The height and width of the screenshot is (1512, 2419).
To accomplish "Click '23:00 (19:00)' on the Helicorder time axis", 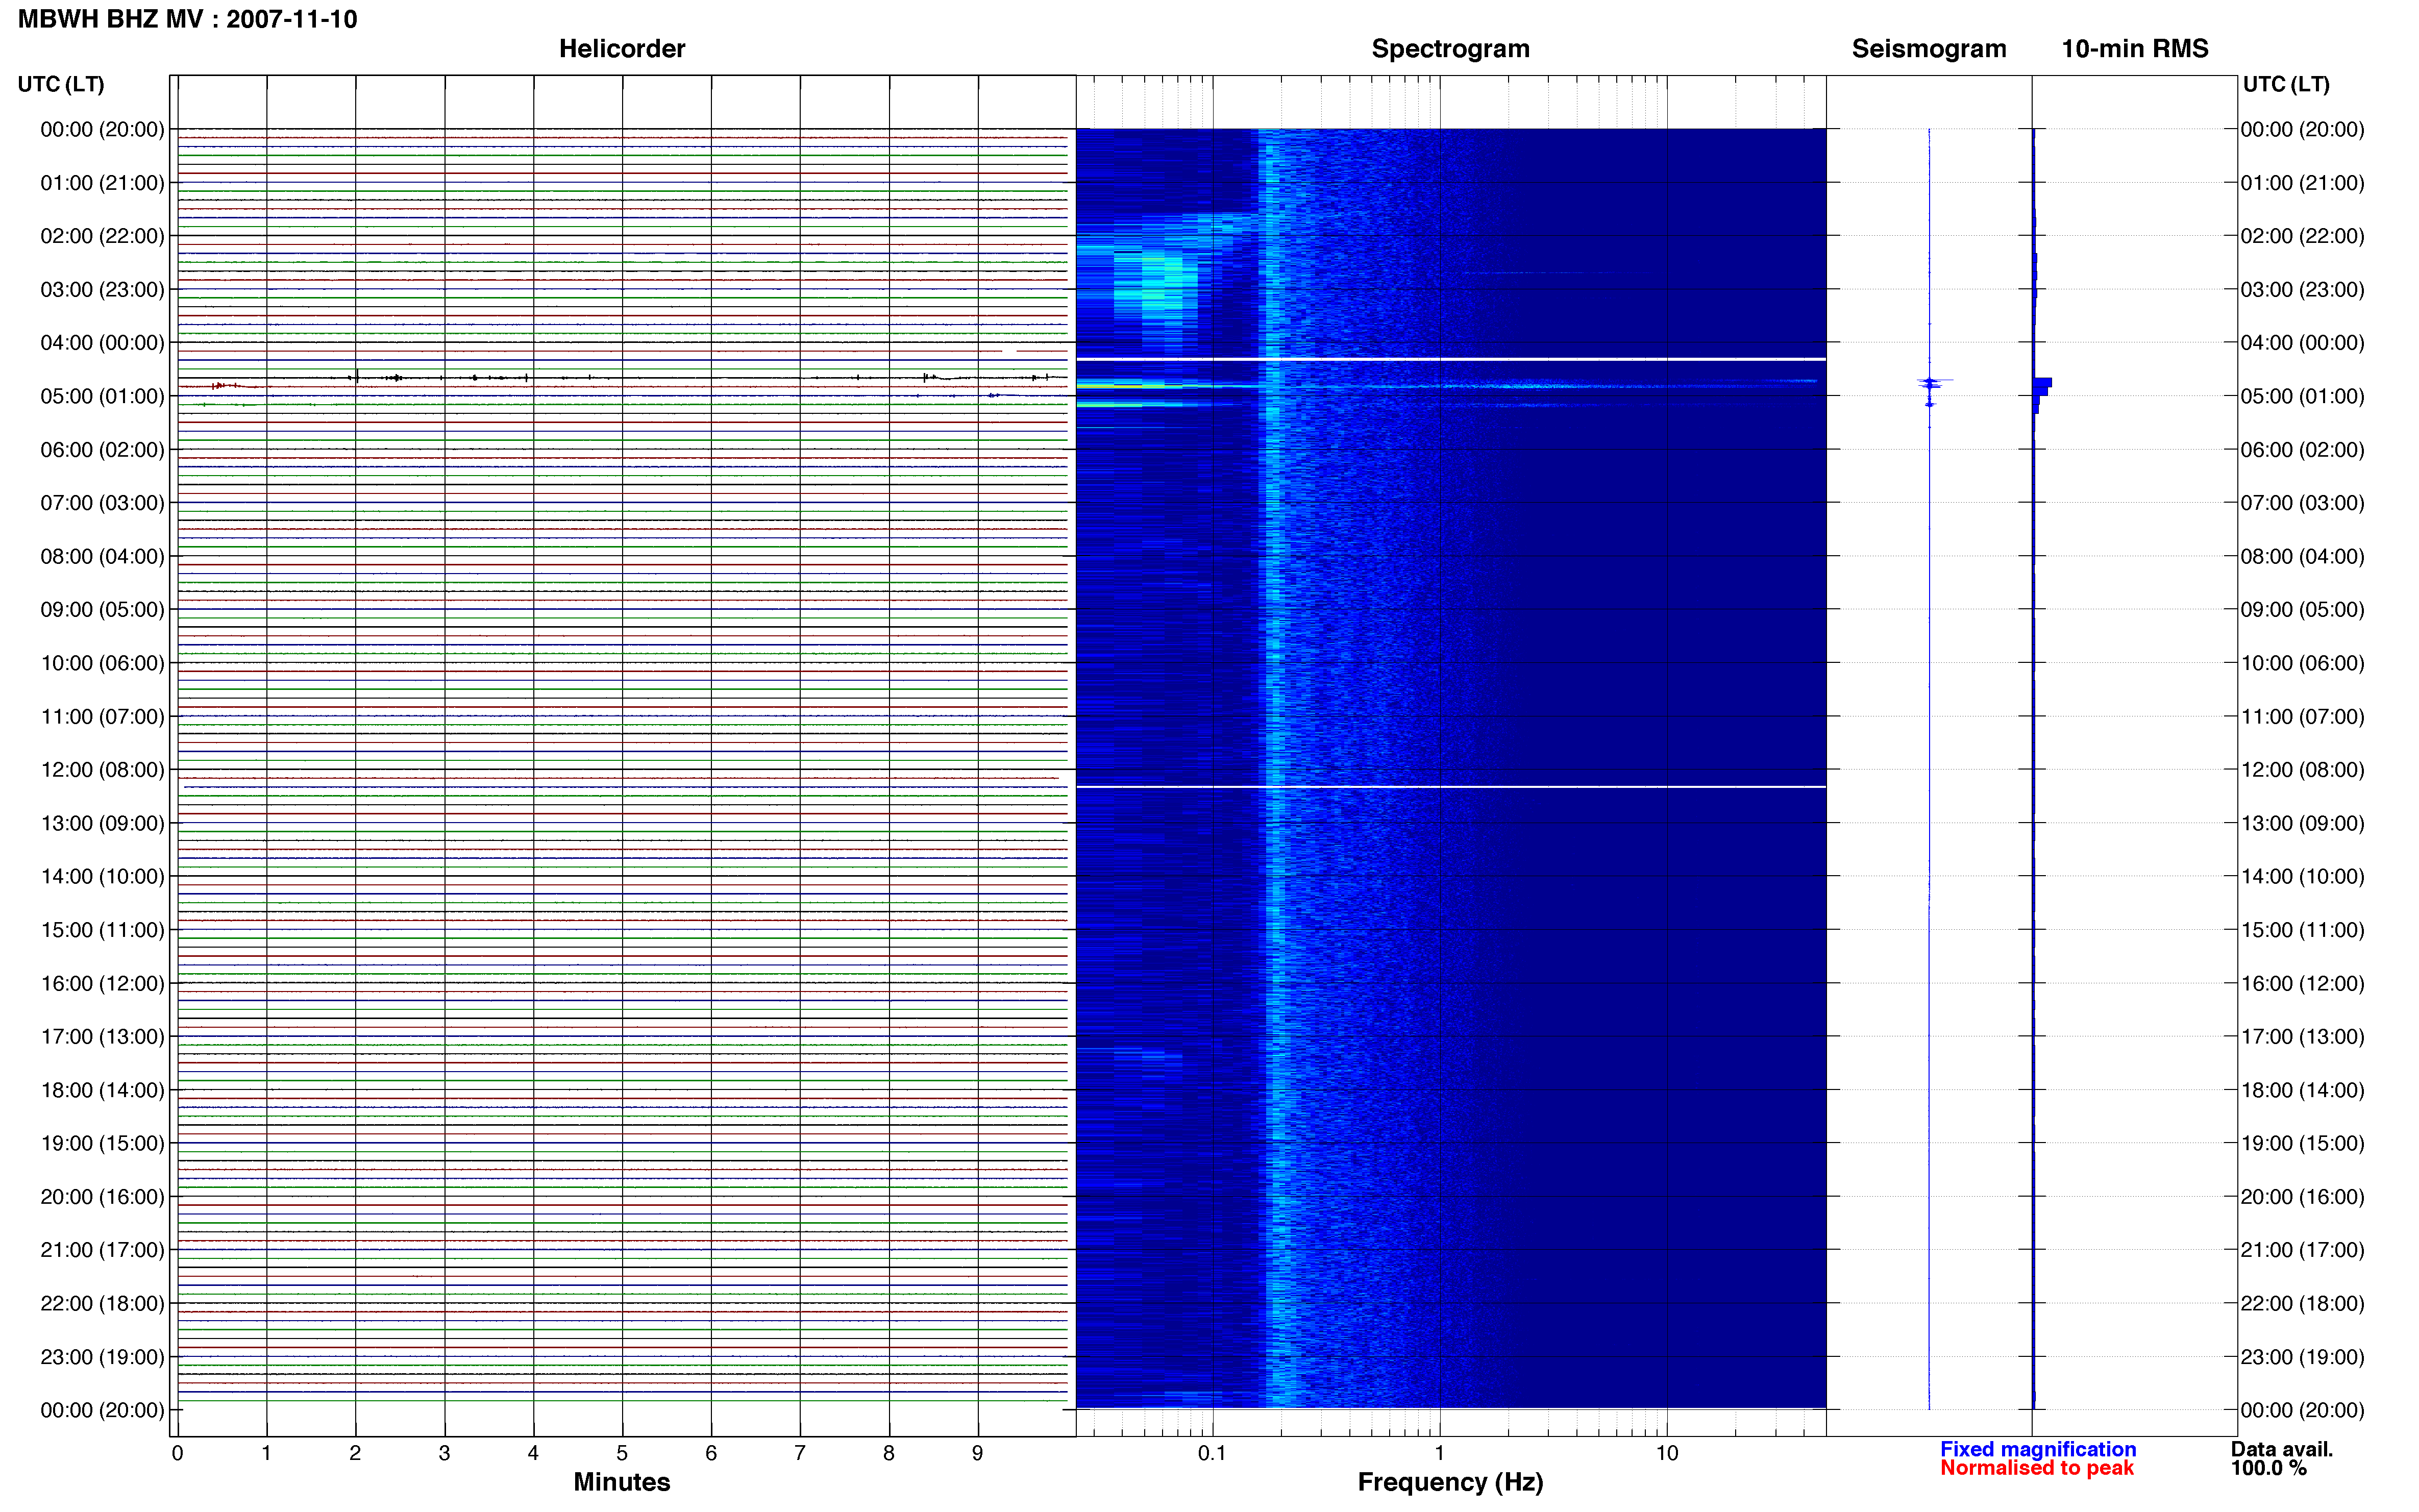I will click(102, 1357).
